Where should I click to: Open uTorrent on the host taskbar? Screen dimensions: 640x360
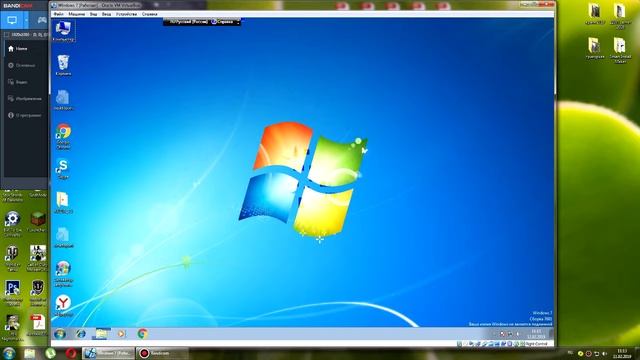(x=50, y=353)
